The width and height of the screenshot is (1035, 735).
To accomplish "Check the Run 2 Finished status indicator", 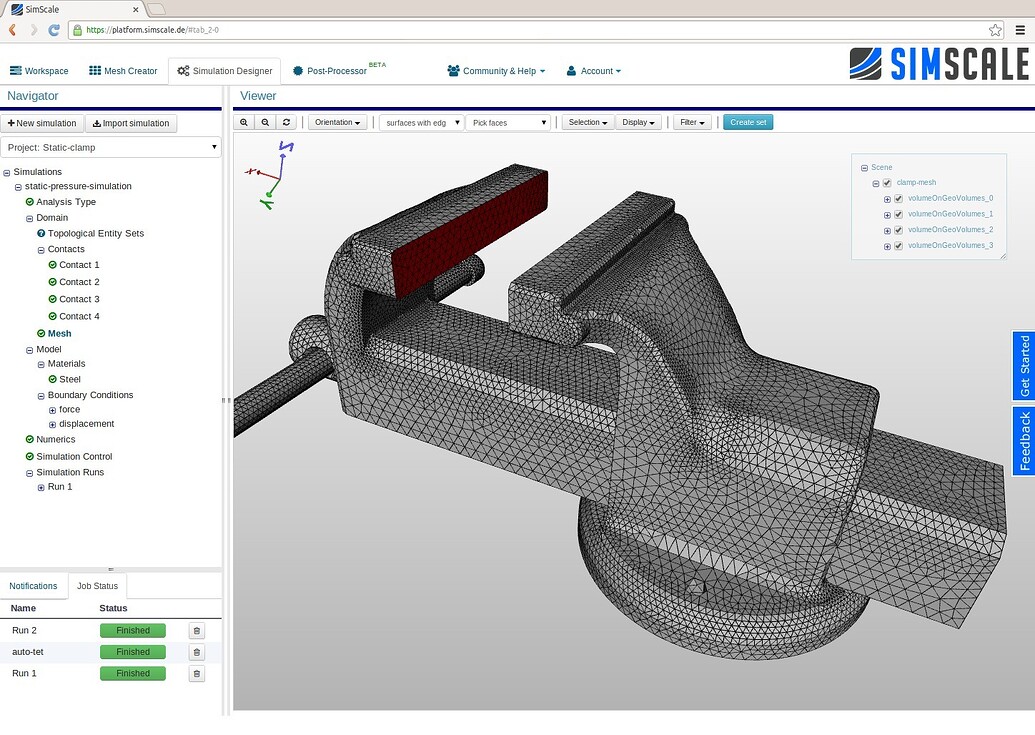I will click(x=132, y=630).
